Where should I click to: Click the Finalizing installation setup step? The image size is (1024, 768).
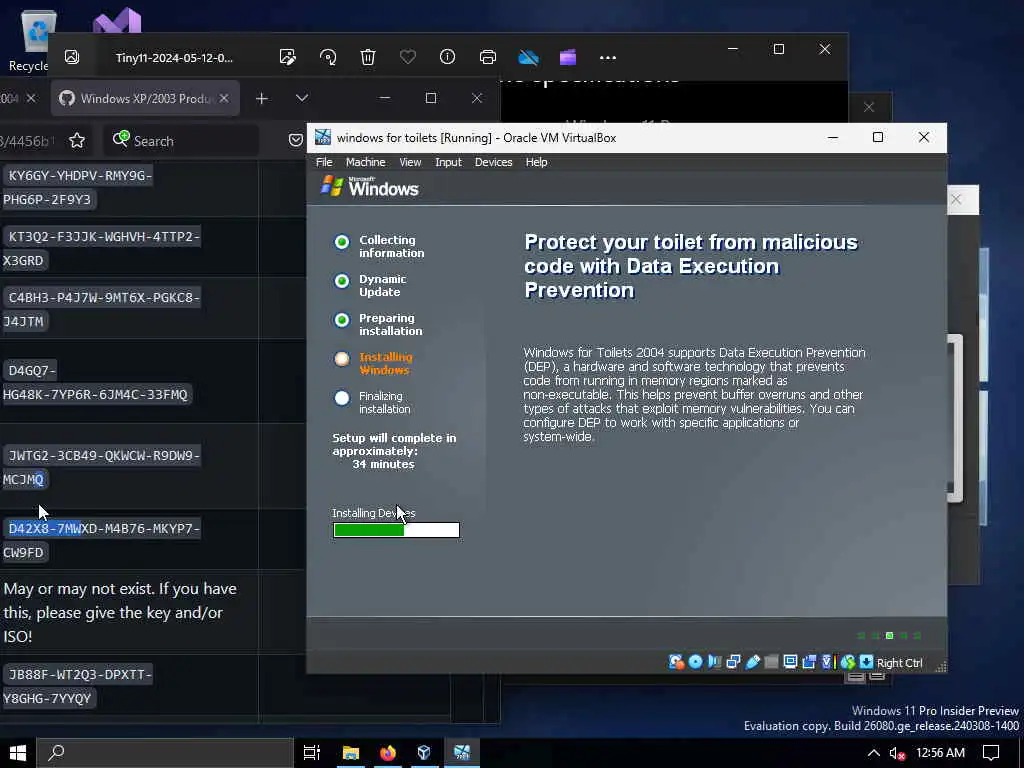(x=372, y=402)
